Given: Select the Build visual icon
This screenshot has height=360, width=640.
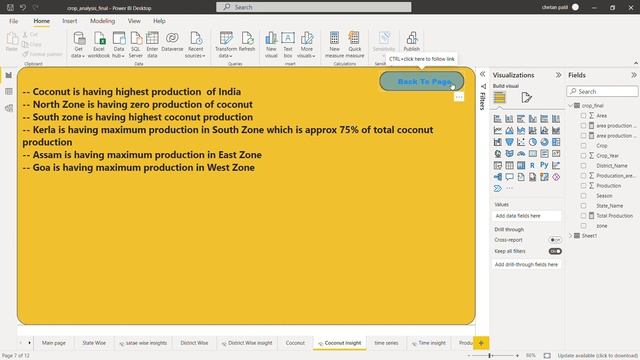Looking at the screenshot, I should pos(500,98).
